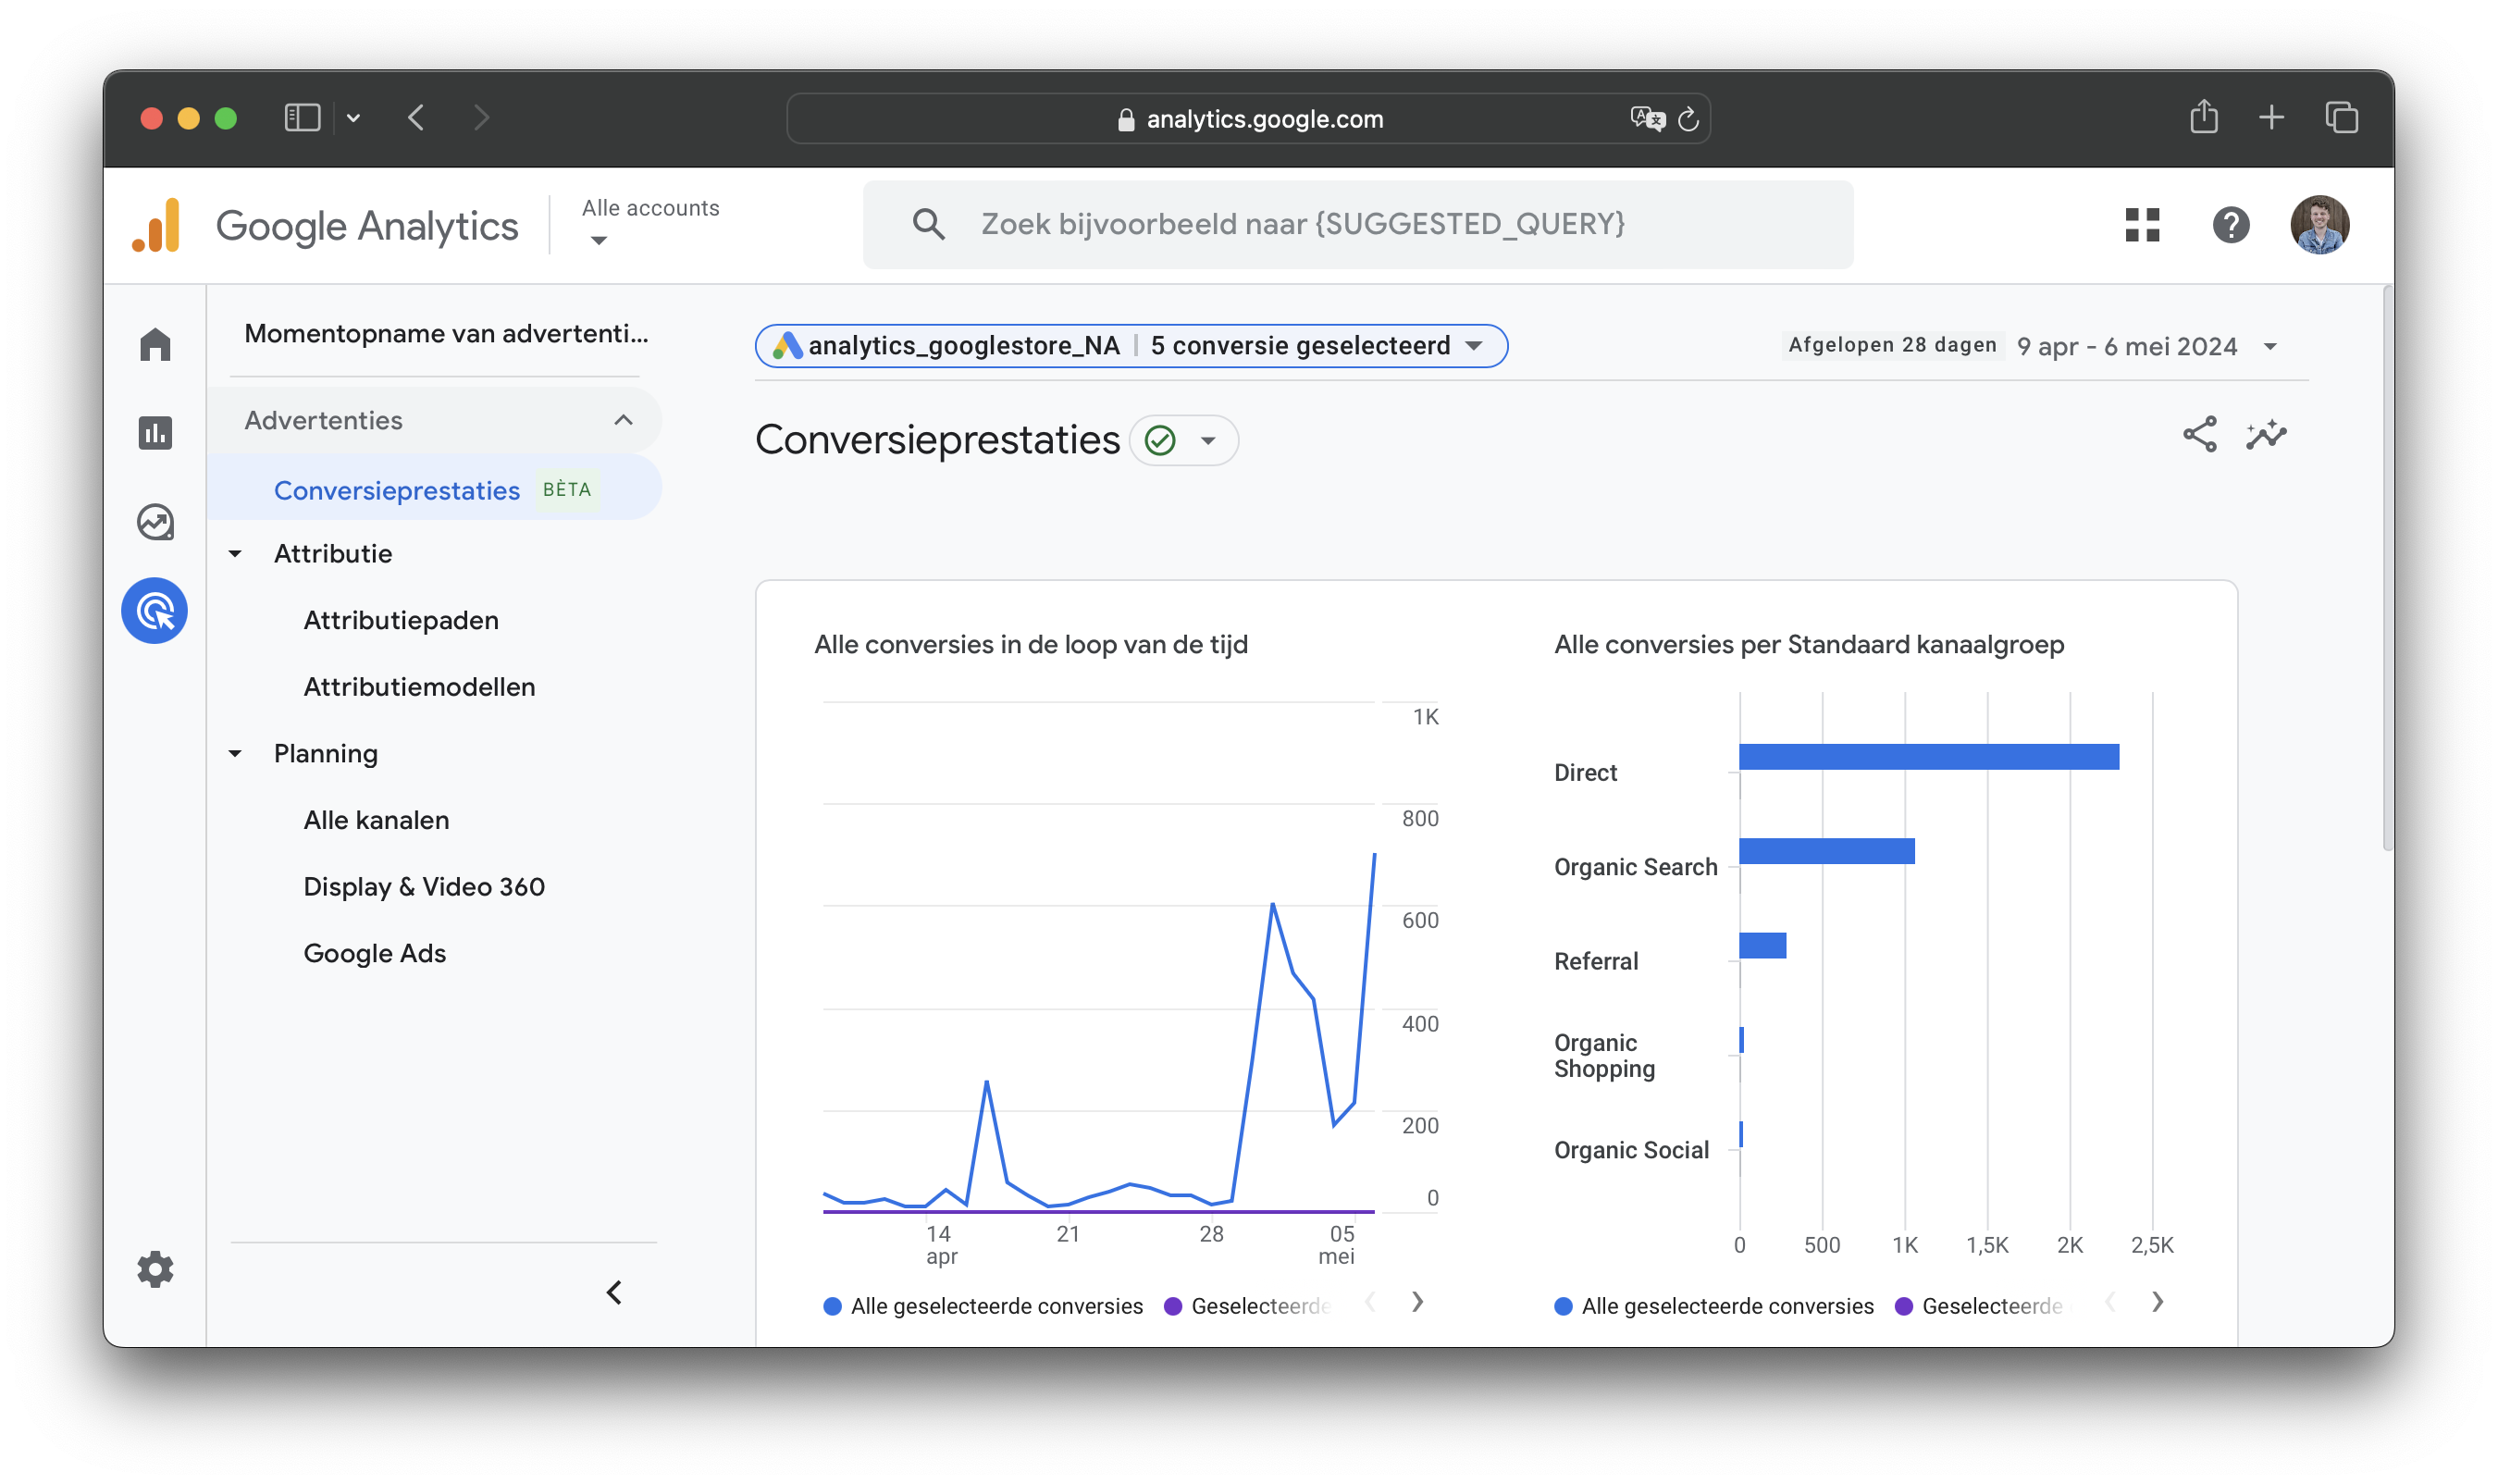
Task: Click the Organic Shopping label
Action: tap(1604, 1056)
